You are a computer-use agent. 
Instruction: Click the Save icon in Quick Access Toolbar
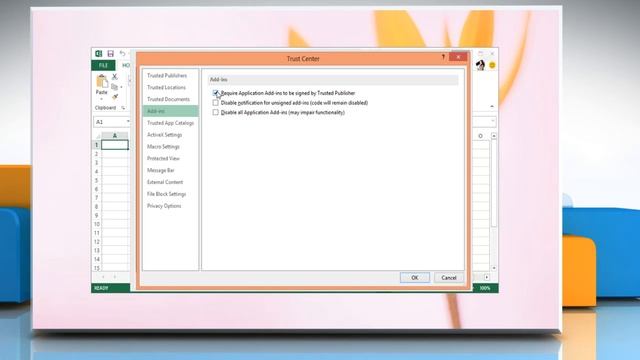[110, 53]
